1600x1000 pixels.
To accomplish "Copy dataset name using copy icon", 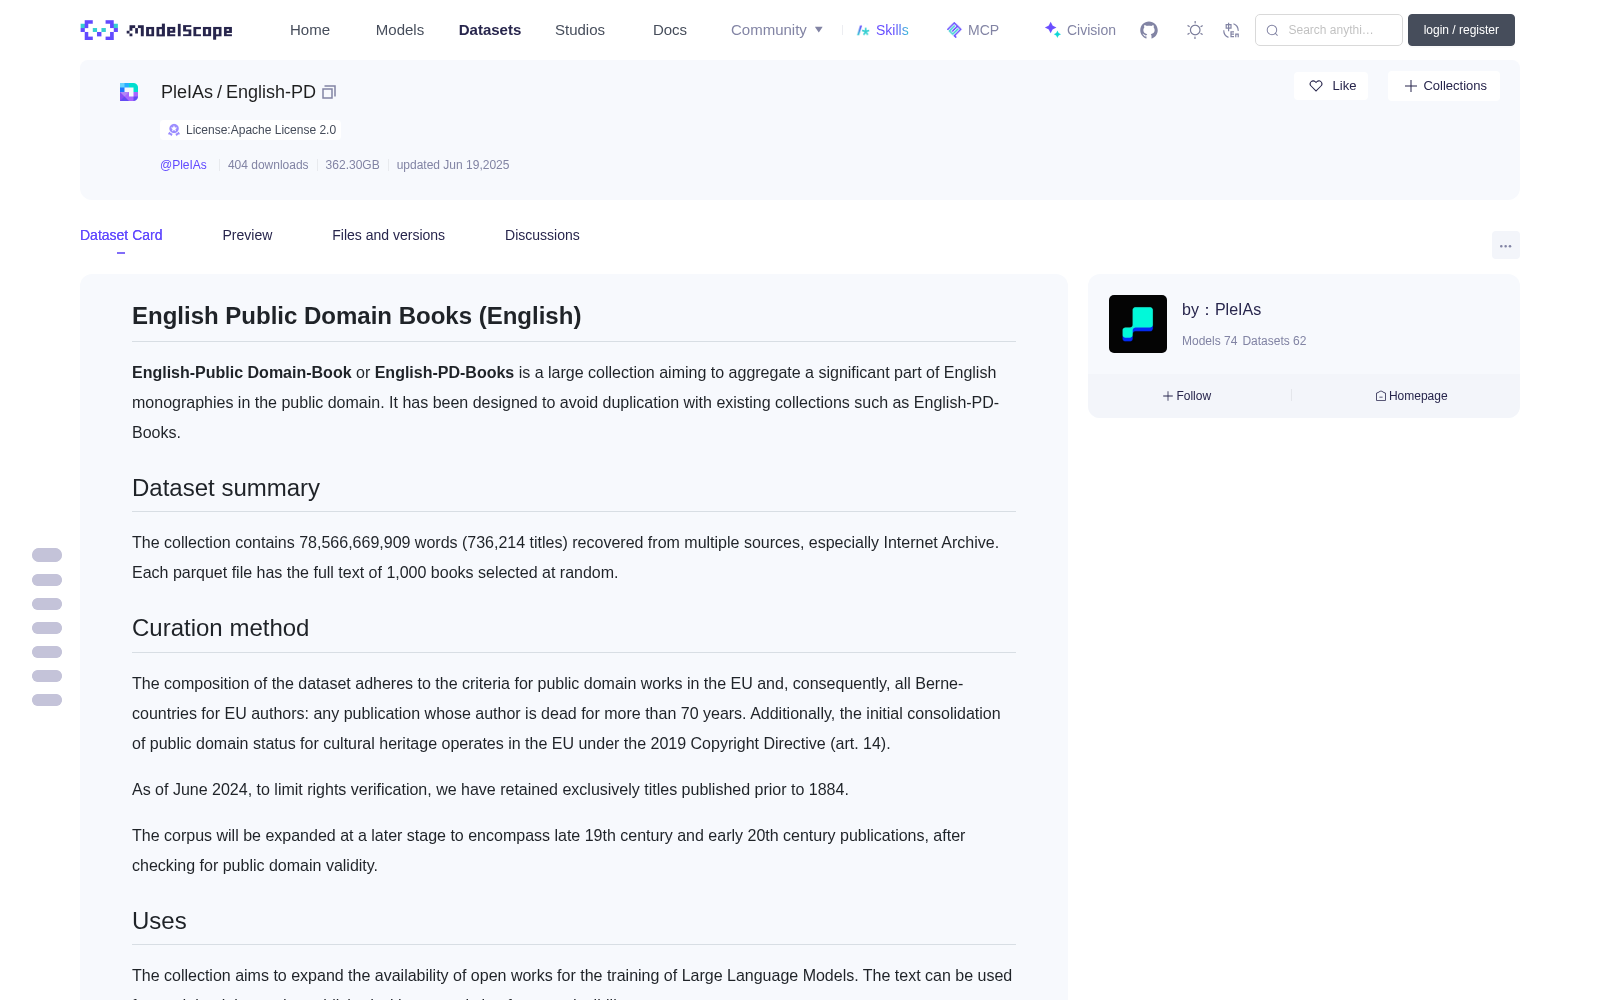I will pyautogui.click(x=329, y=92).
